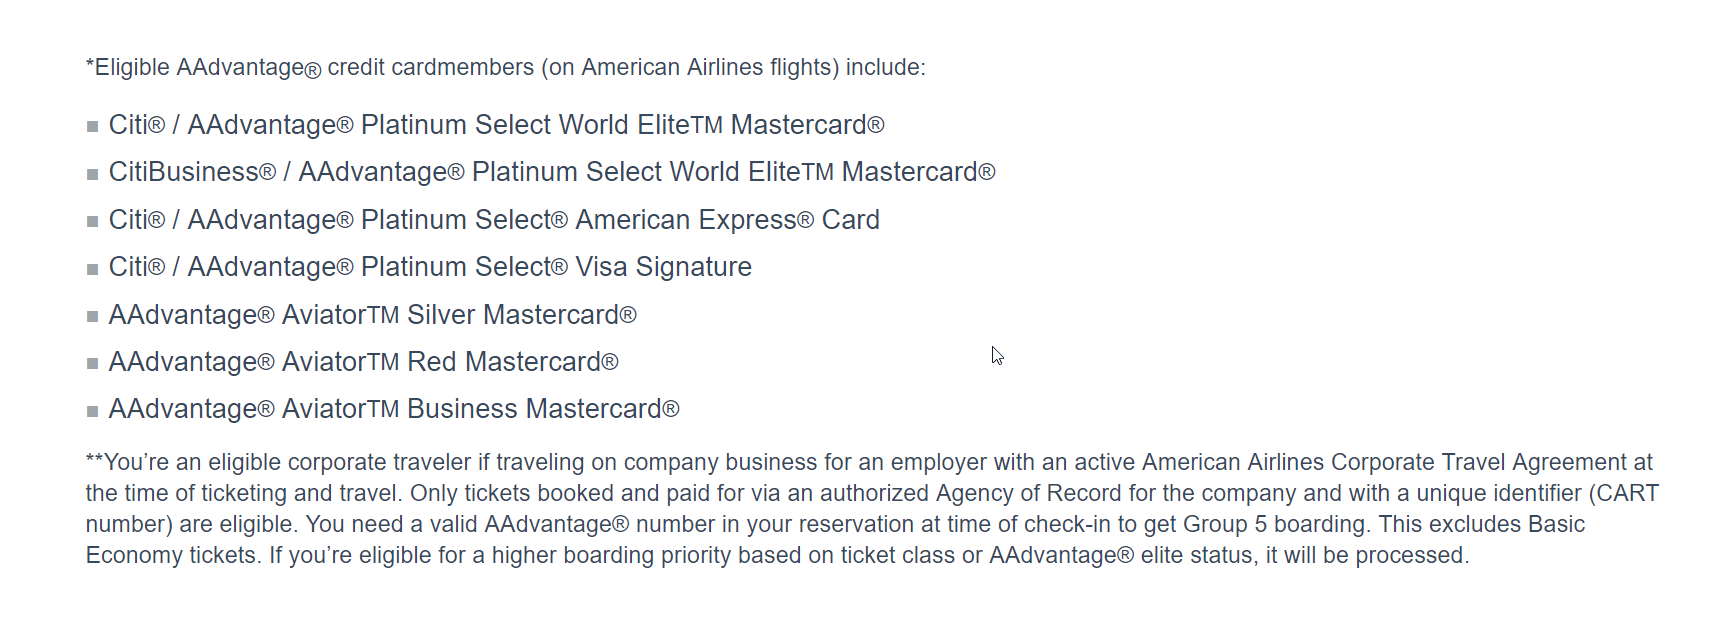Image resolution: width=1732 pixels, height=630 pixels.
Task: Select the AAdvantage Aviator Silver Mastercard entry
Action: (372, 315)
